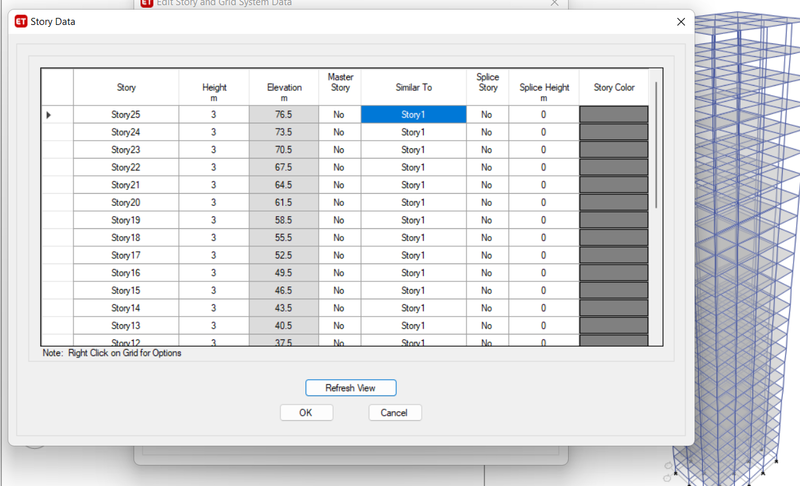The width and height of the screenshot is (800, 486).
Task: Click the Splice Story column header
Action: click(487, 87)
